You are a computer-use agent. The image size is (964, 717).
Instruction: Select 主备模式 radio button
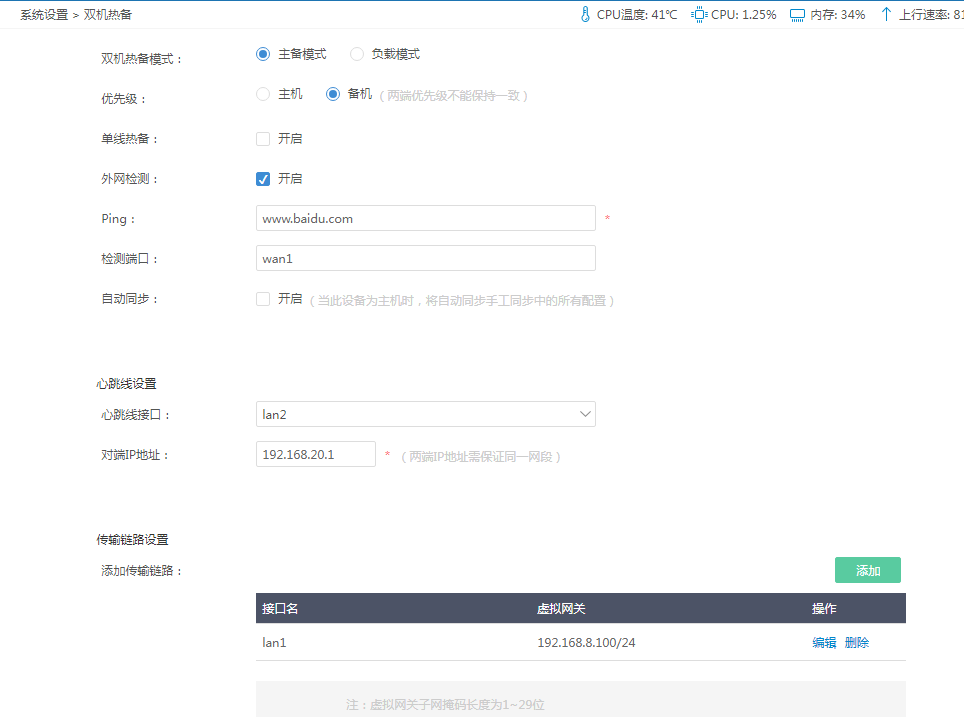click(x=263, y=54)
